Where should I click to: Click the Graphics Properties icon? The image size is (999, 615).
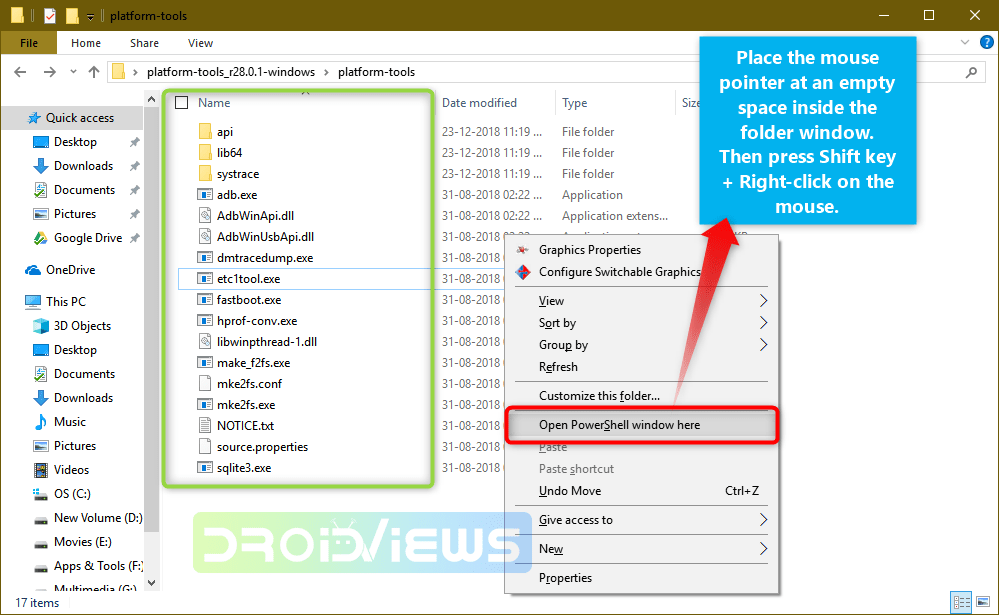click(523, 250)
